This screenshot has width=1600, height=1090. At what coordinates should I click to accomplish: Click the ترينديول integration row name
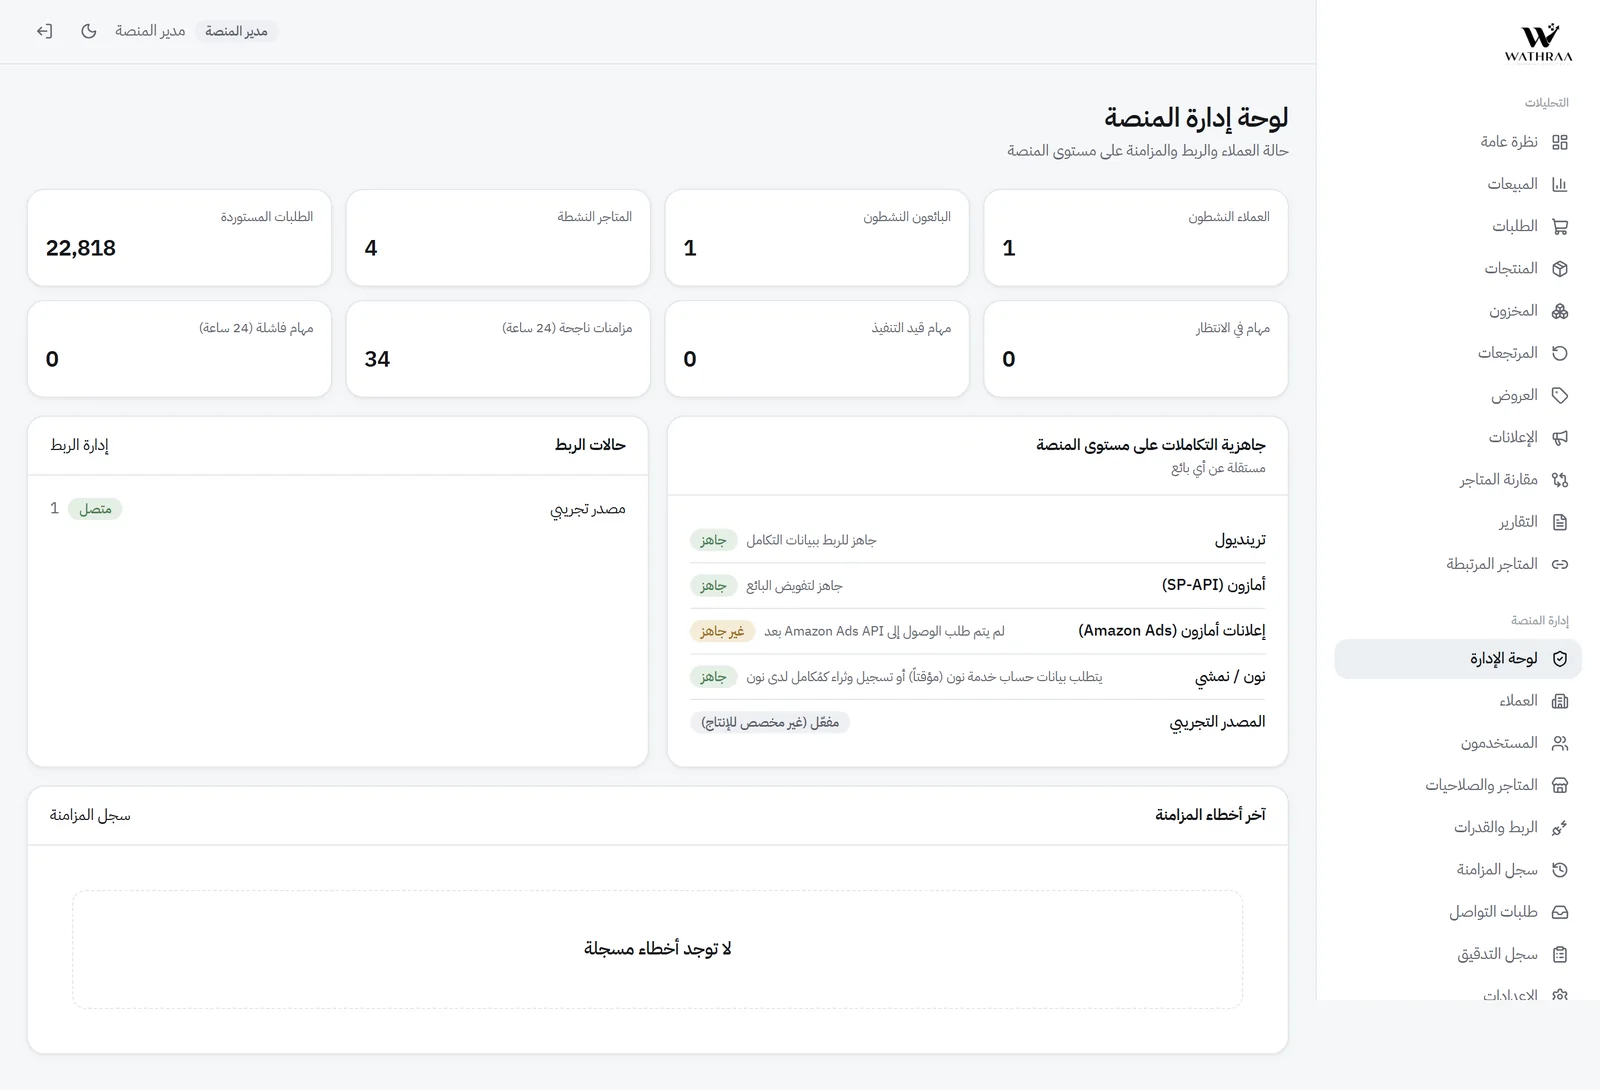[x=1240, y=540]
